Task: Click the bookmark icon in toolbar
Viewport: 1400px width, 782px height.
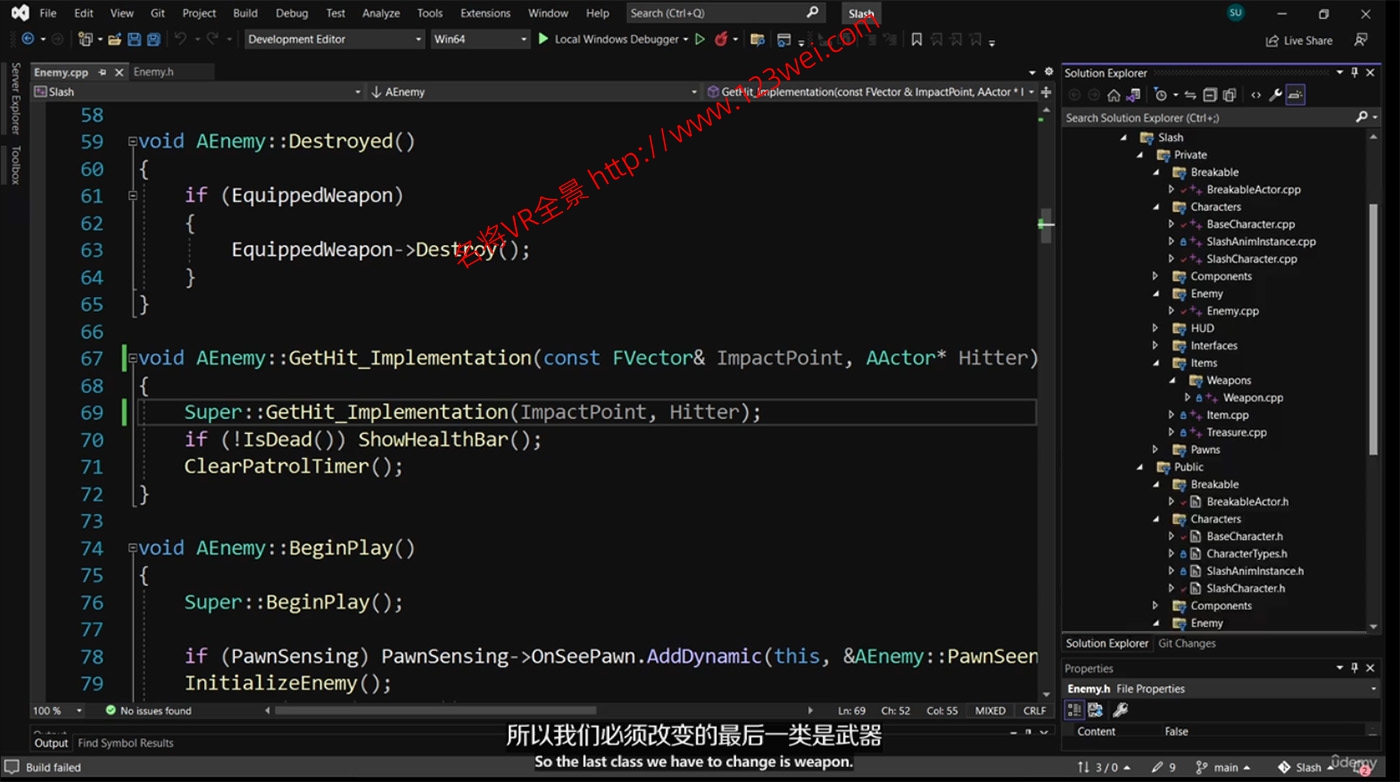Action: point(916,40)
